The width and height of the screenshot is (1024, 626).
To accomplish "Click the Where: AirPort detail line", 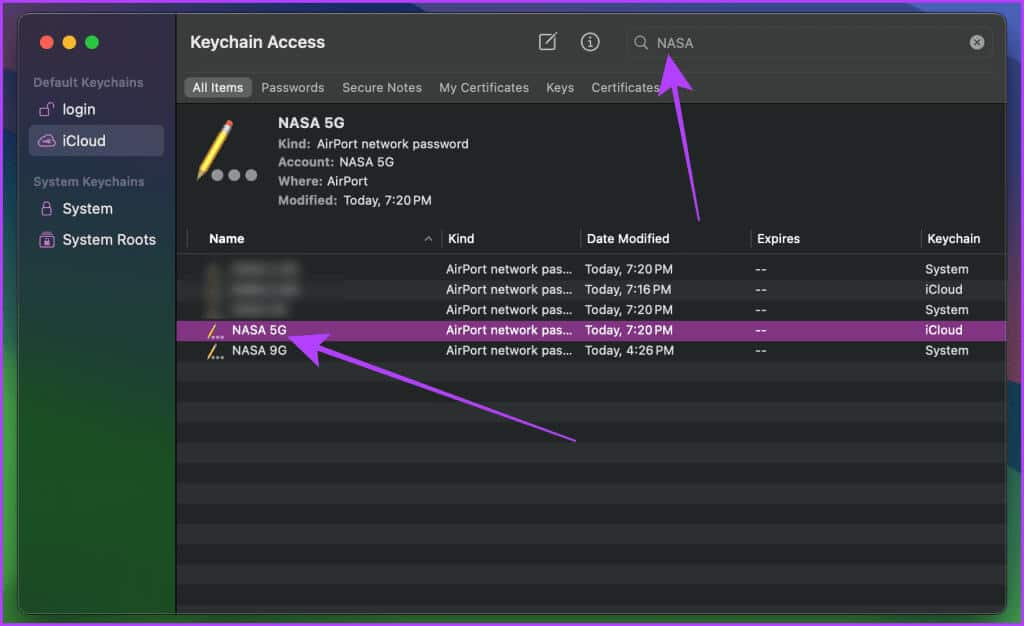I will (323, 181).
